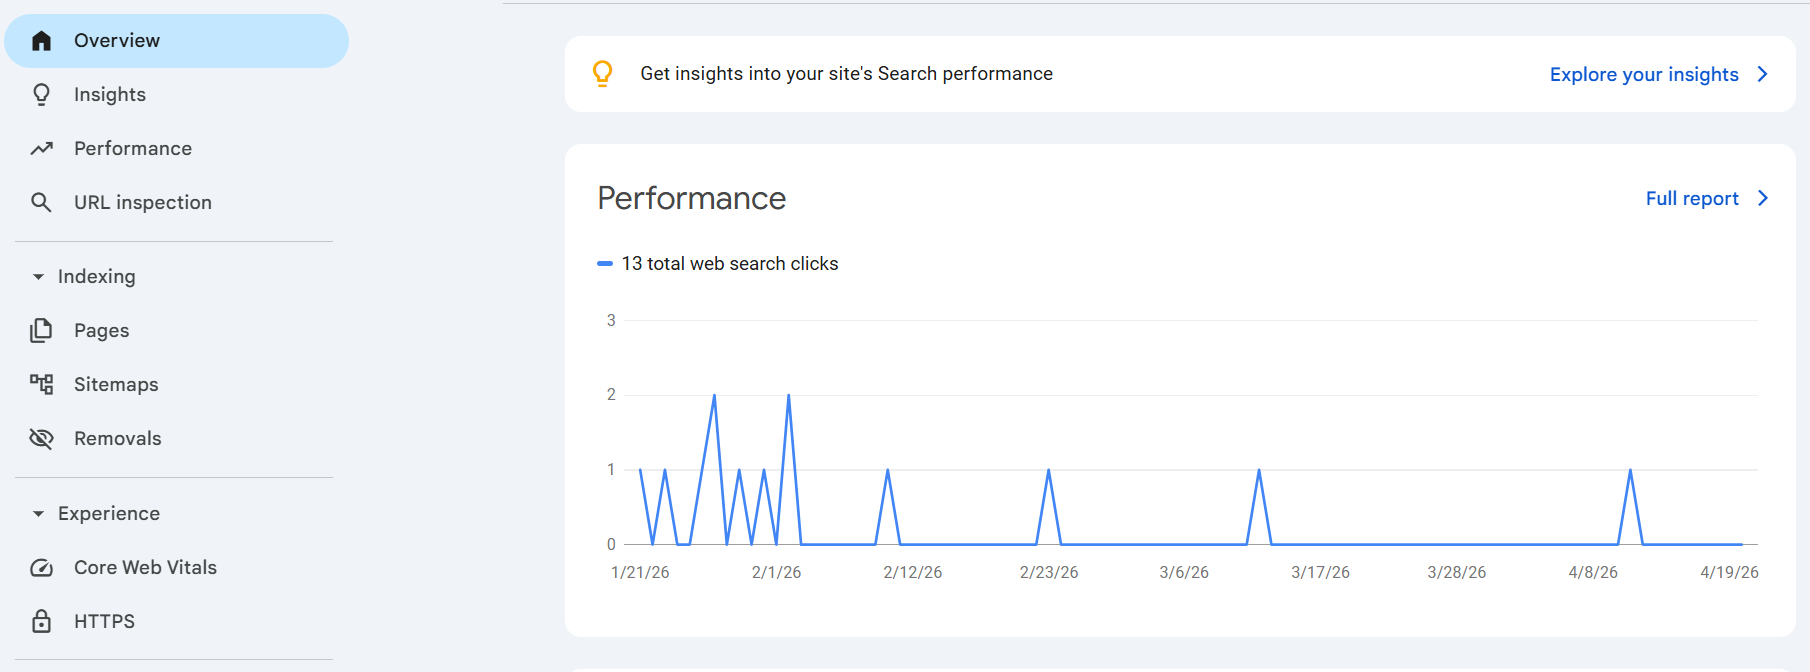Click the Insights lightbulb icon in sidebar
The image size is (1810, 672).
[41, 95]
